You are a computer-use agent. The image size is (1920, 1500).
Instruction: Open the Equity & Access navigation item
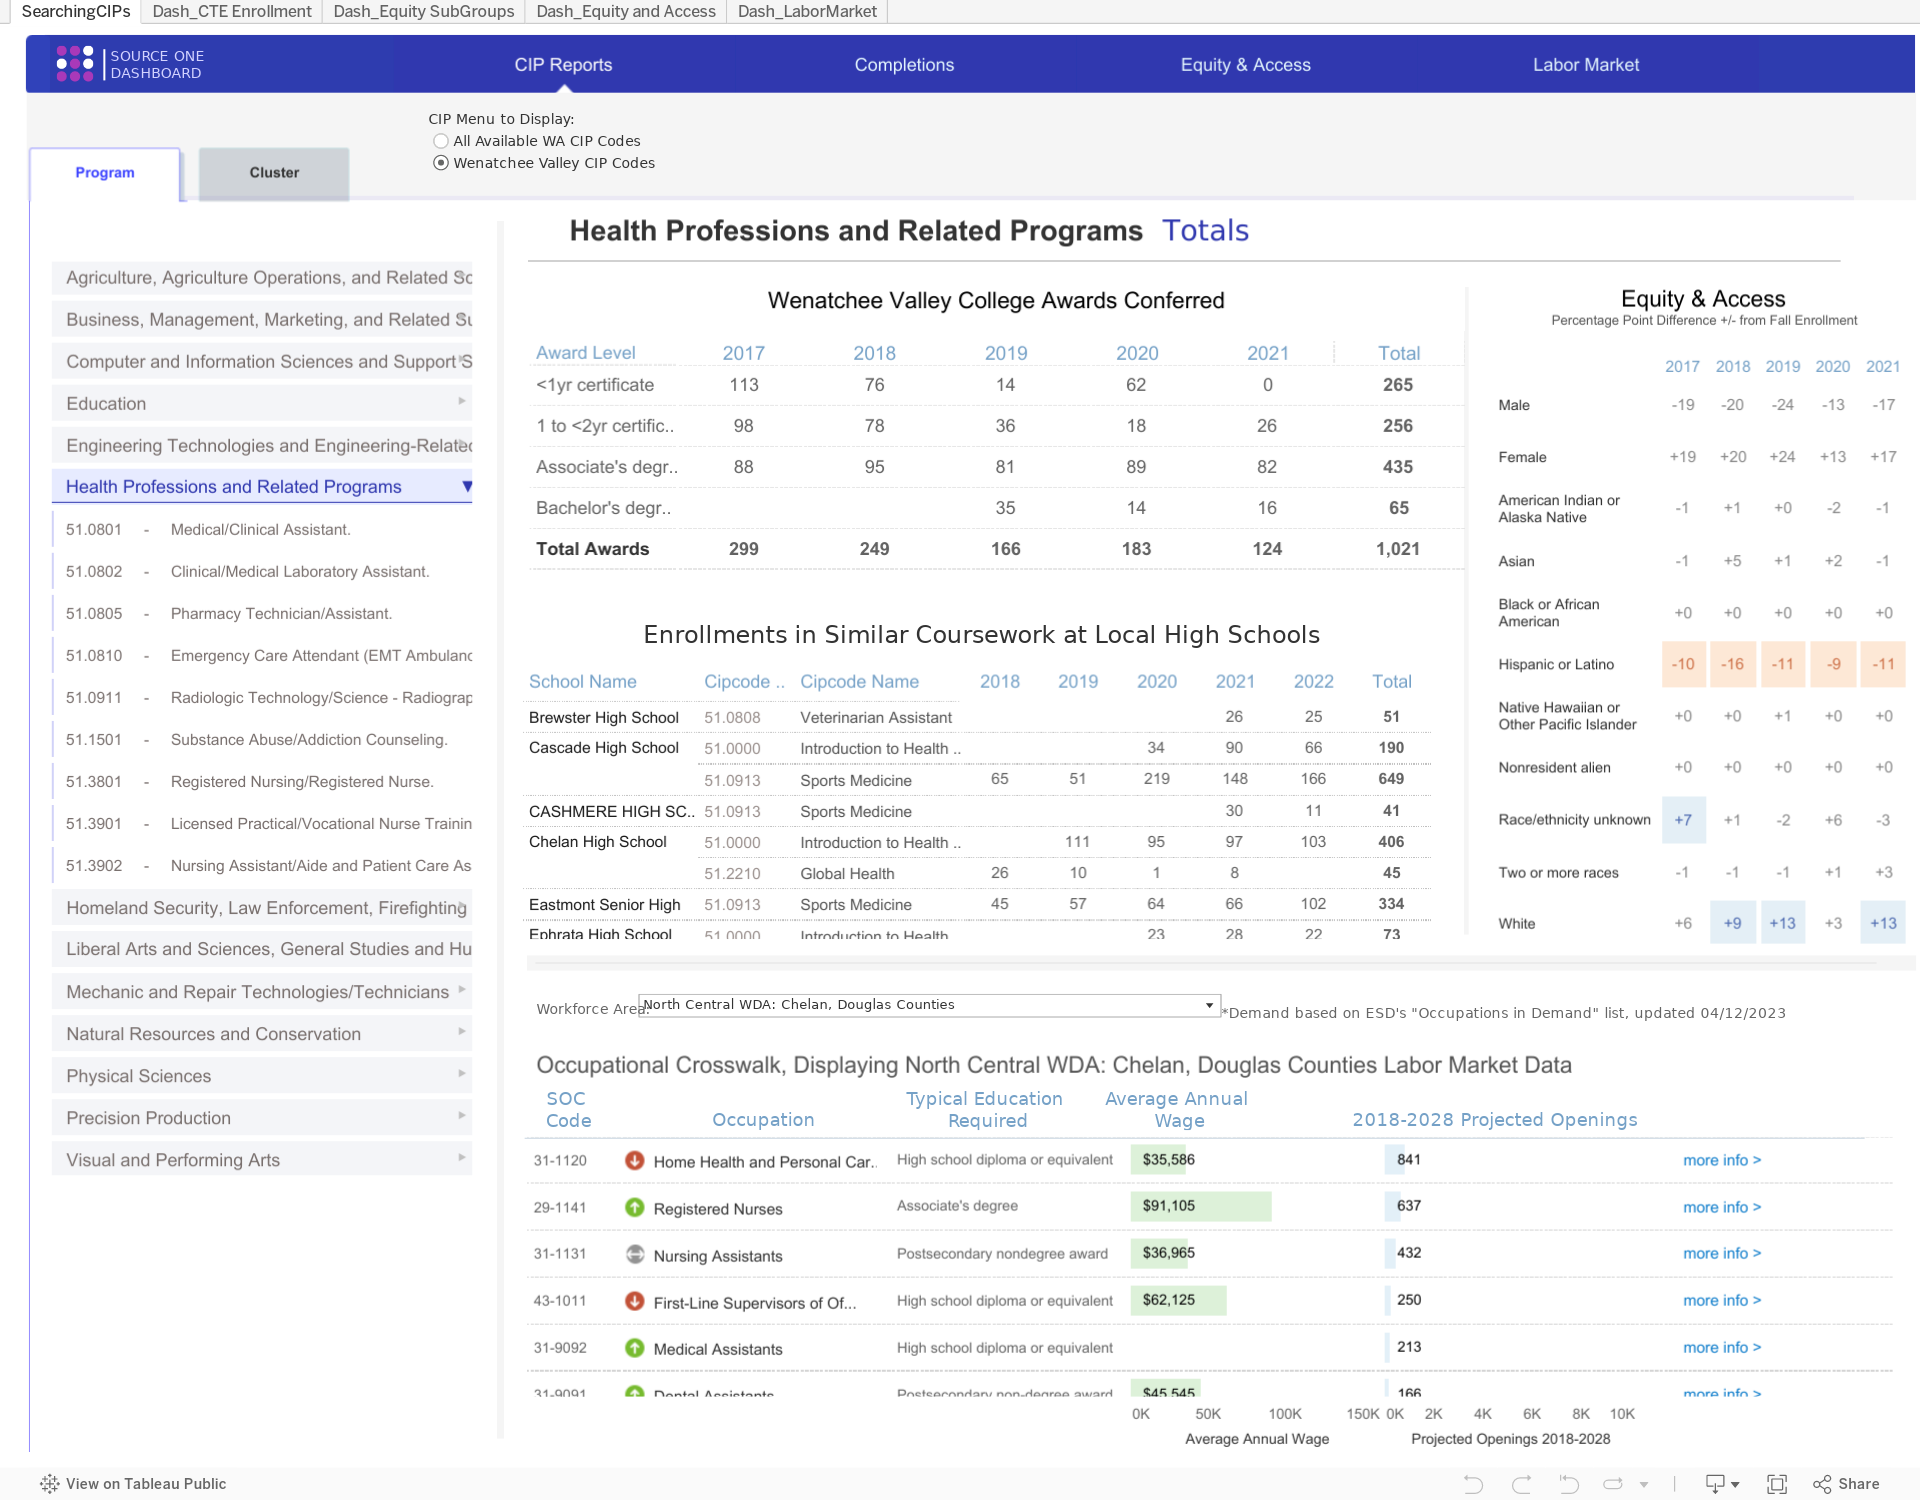tap(1245, 65)
